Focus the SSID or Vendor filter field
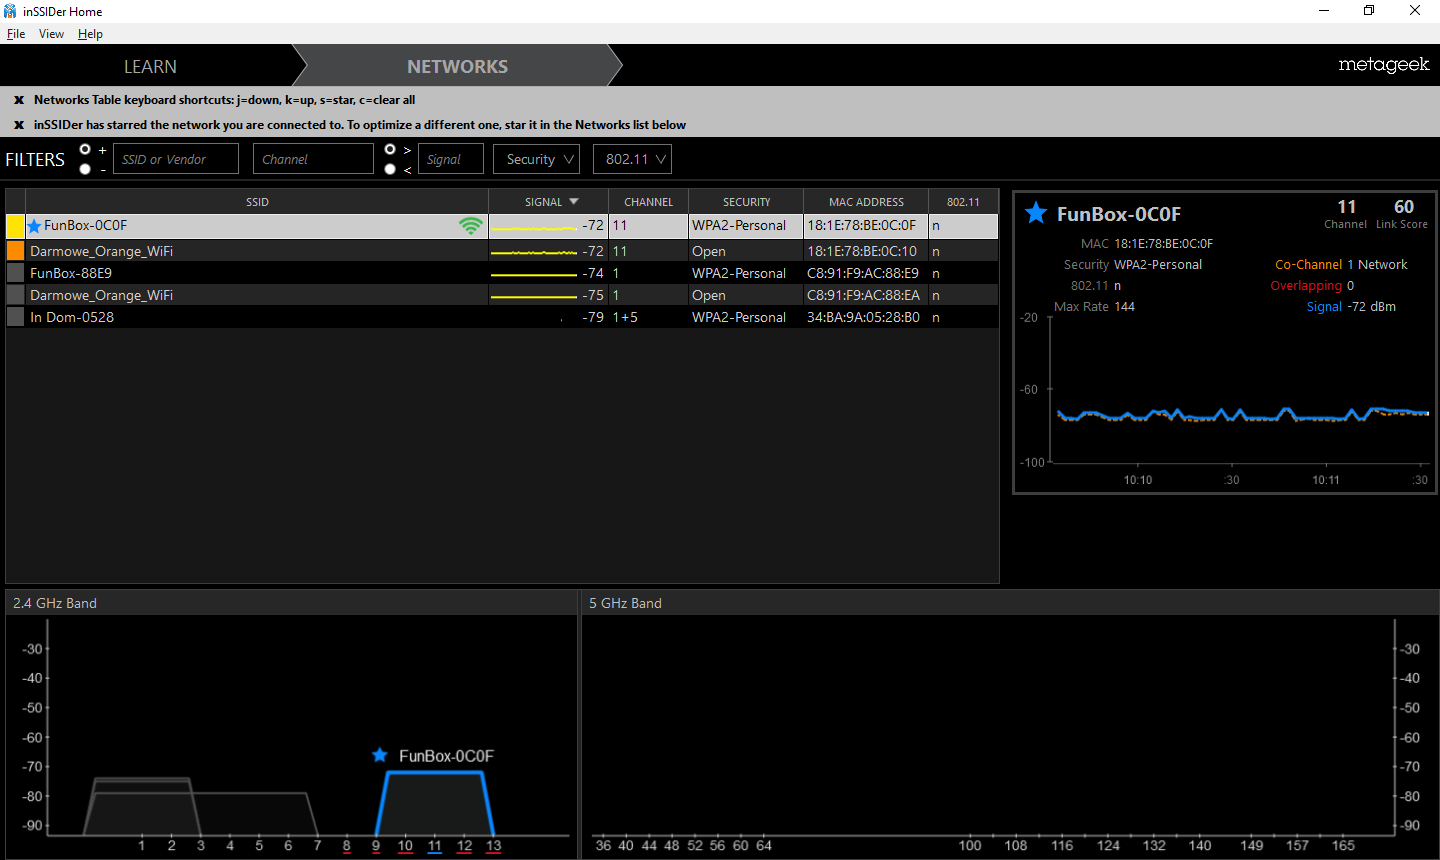The height and width of the screenshot is (860, 1440). (176, 159)
